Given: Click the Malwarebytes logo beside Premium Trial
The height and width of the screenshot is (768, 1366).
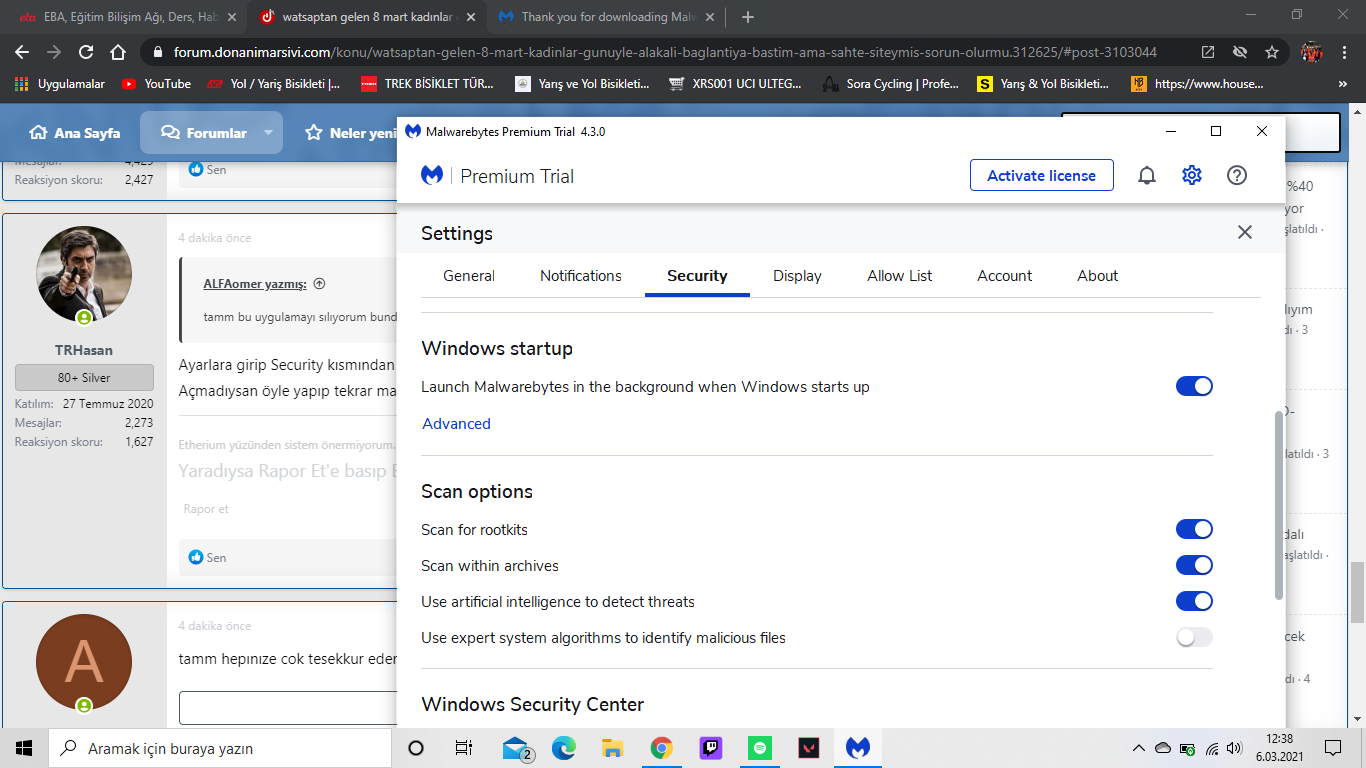Looking at the screenshot, I should click(x=432, y=176).
